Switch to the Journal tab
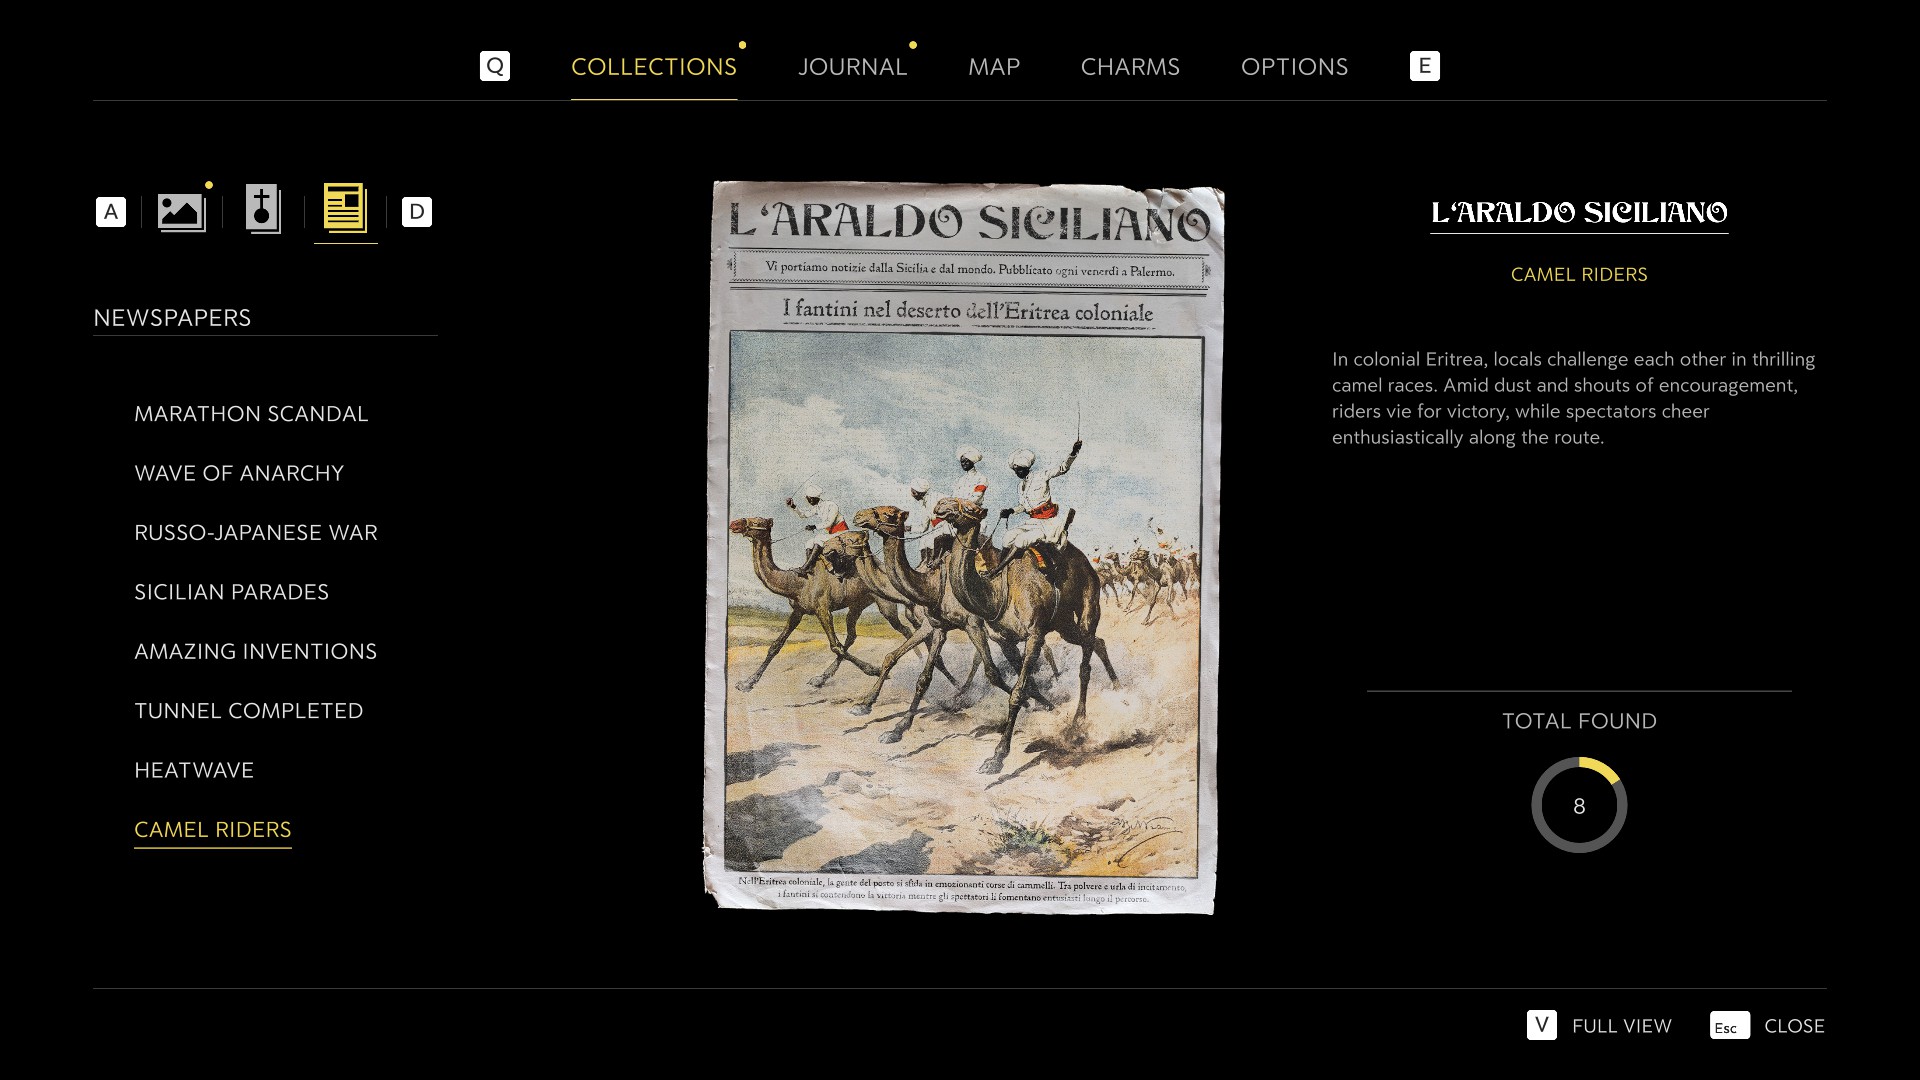1920x1080 pixels. pos(852,67)
